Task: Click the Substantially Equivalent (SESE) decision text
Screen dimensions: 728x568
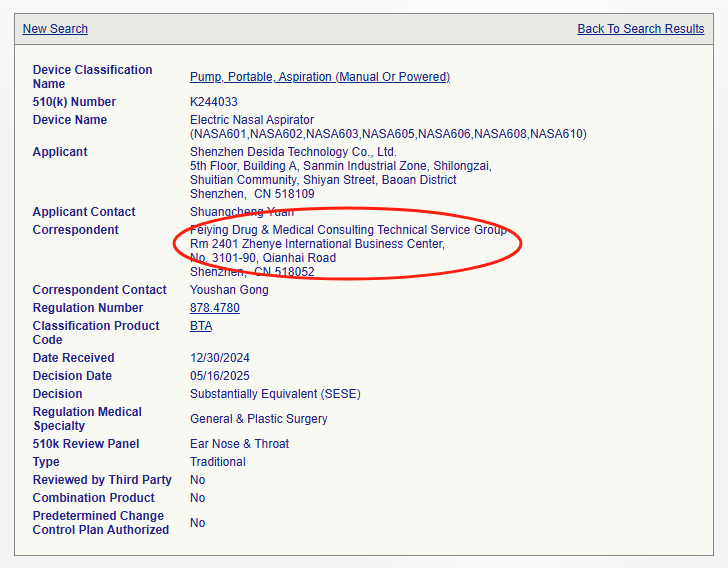Action: pyautogui.click(x=275, y=394)
